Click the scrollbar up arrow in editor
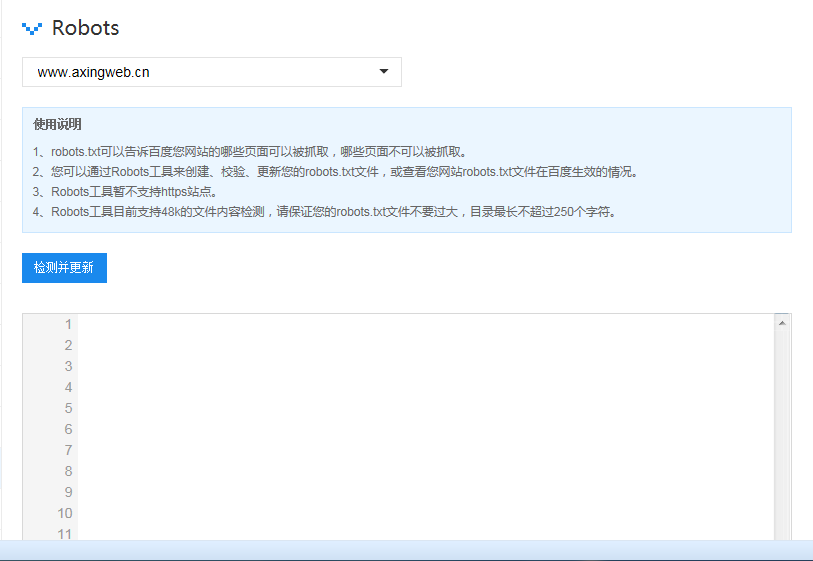813x561 pixels. click(782, 323)
